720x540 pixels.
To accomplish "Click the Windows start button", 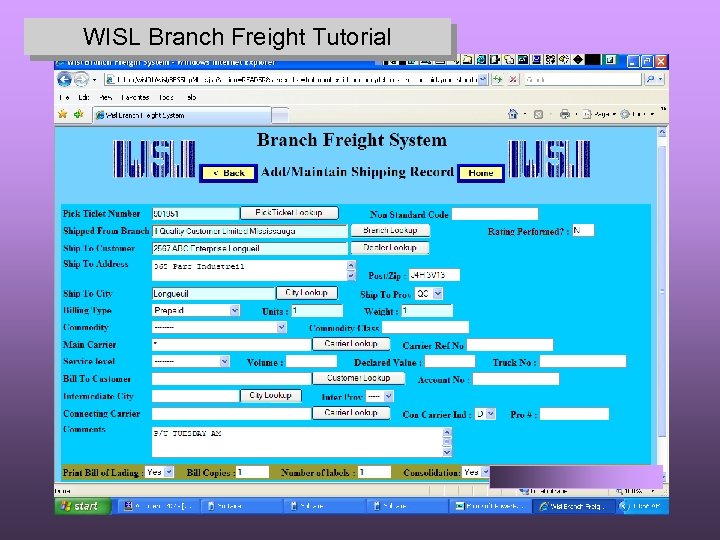I will (83, 506).
